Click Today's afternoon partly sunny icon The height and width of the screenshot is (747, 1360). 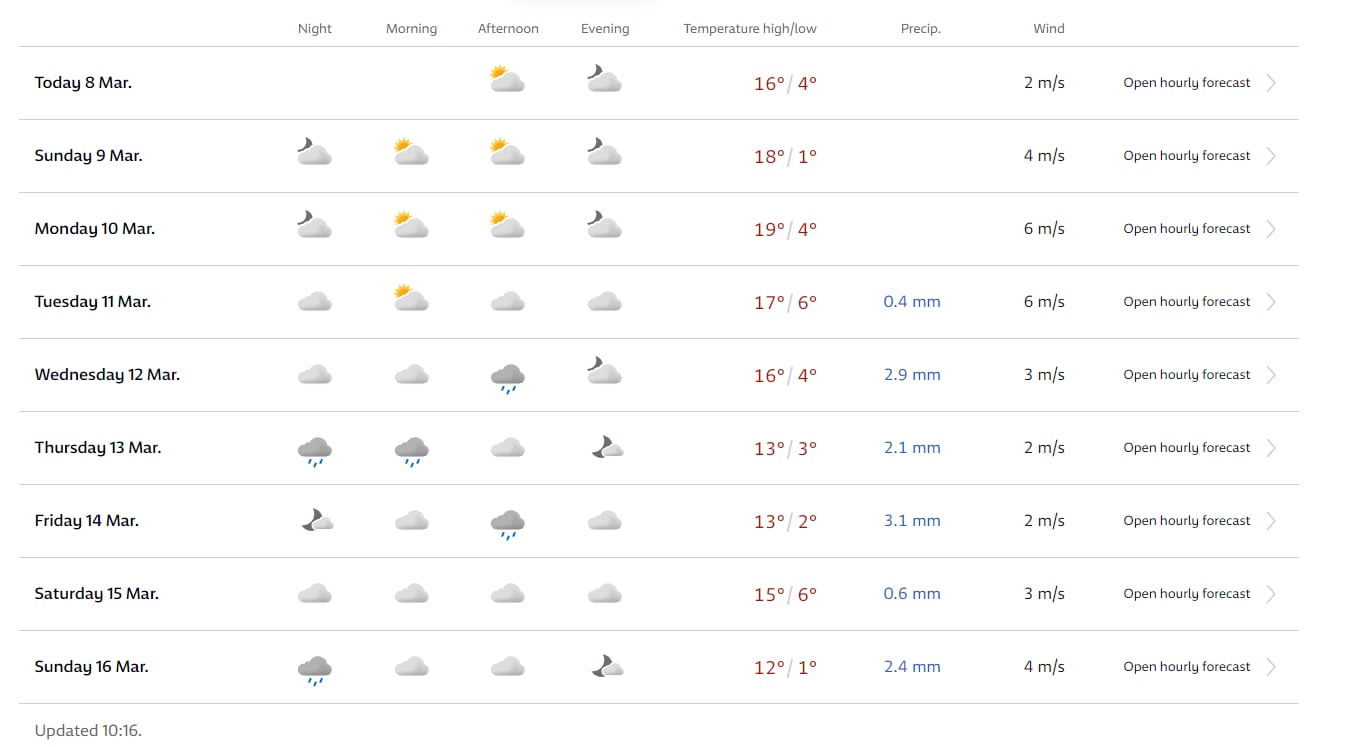click(x=507, y=80)
